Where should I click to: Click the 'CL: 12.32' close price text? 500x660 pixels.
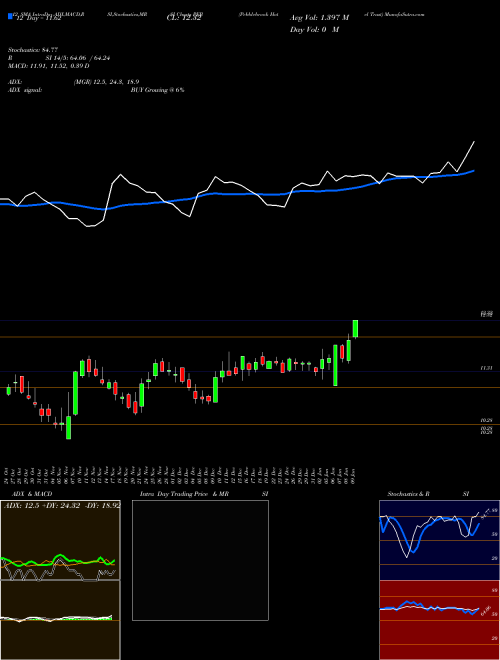183,18
